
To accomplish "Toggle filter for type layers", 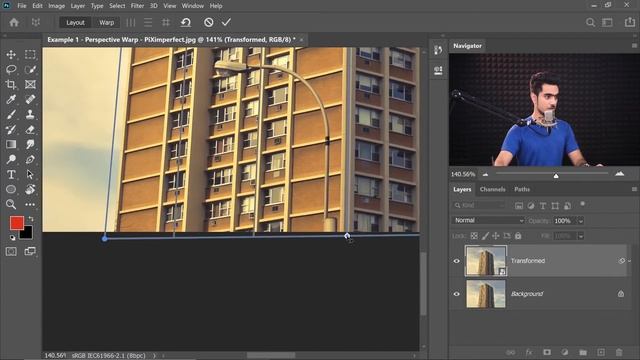I will click(x=543, y=206).
